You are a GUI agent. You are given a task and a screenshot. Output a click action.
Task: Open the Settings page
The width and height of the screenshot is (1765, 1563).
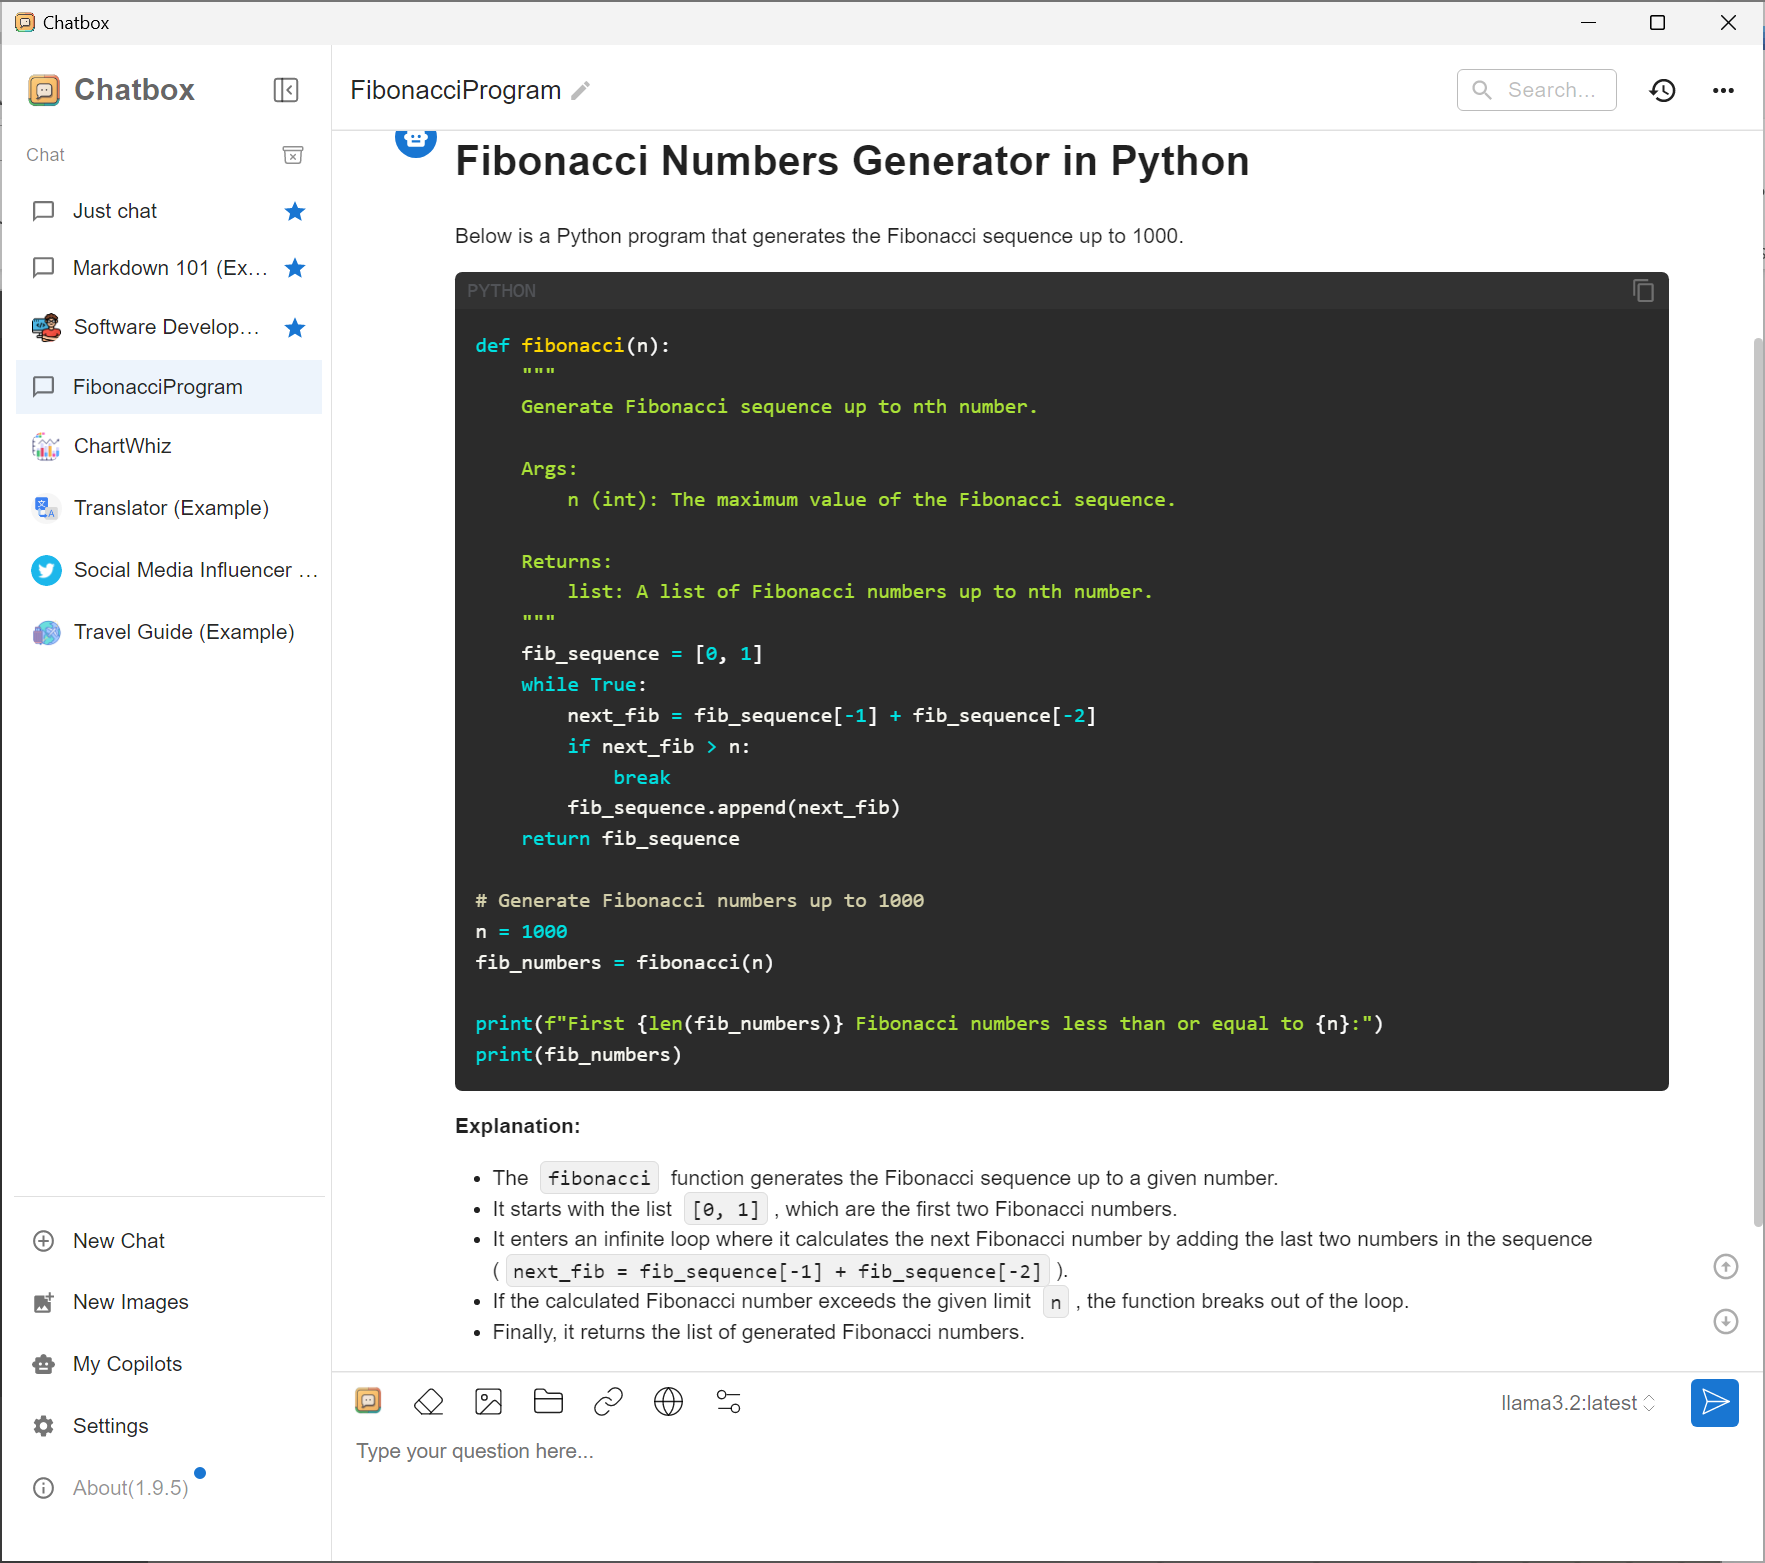110,1426
